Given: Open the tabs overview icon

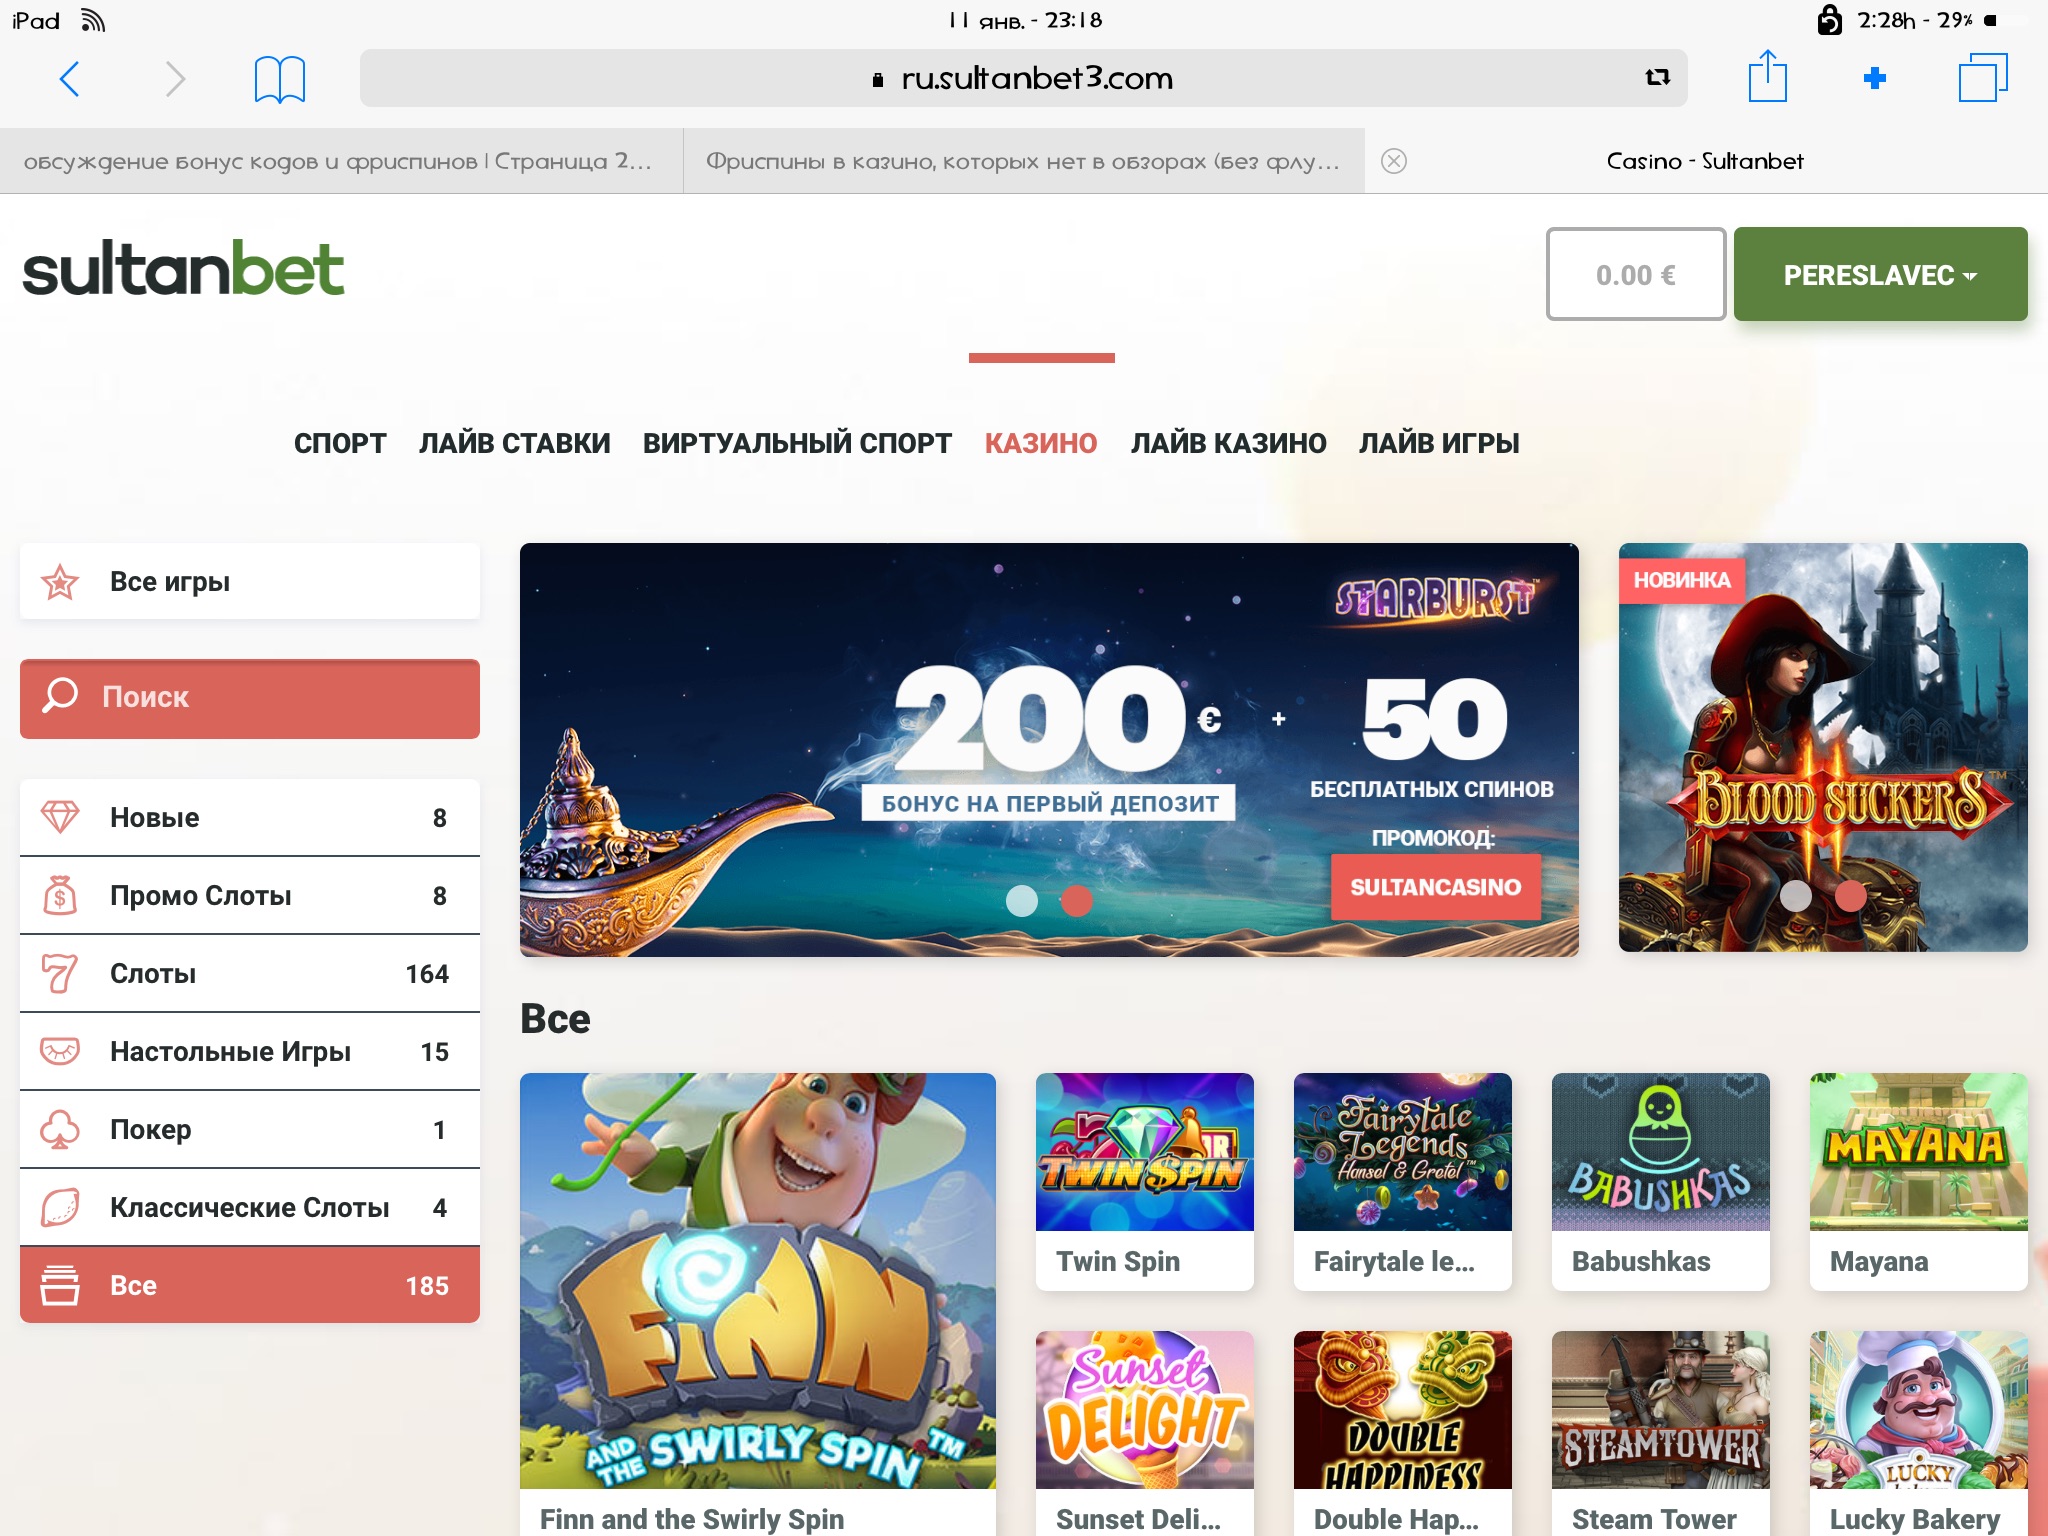Looking at the screenshot, I should coord(1982,77).
